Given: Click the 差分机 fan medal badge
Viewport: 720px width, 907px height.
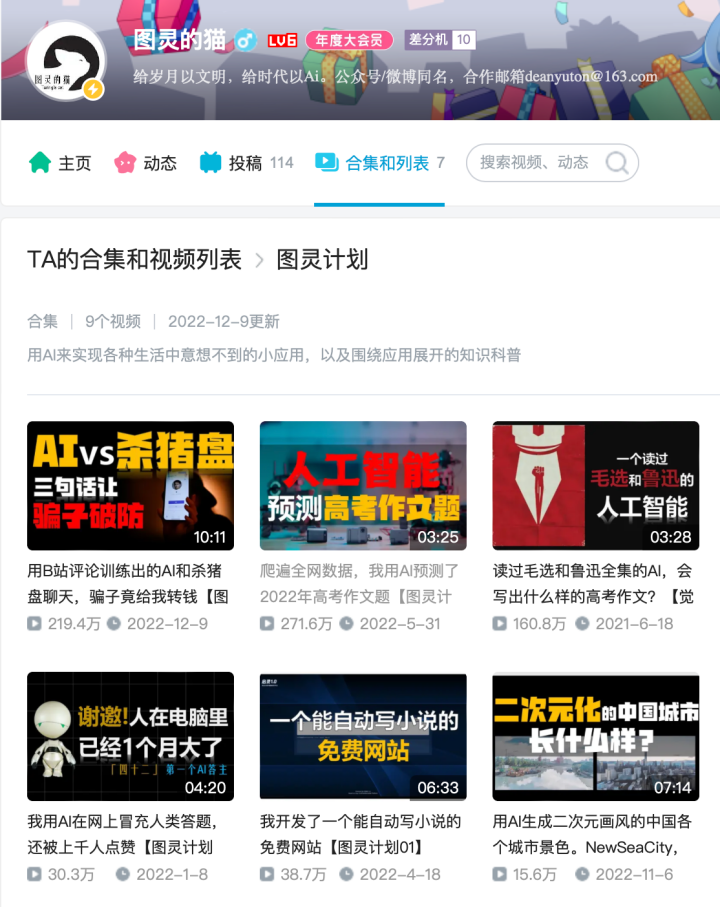Looking at the screenshot, I should 440,39.
